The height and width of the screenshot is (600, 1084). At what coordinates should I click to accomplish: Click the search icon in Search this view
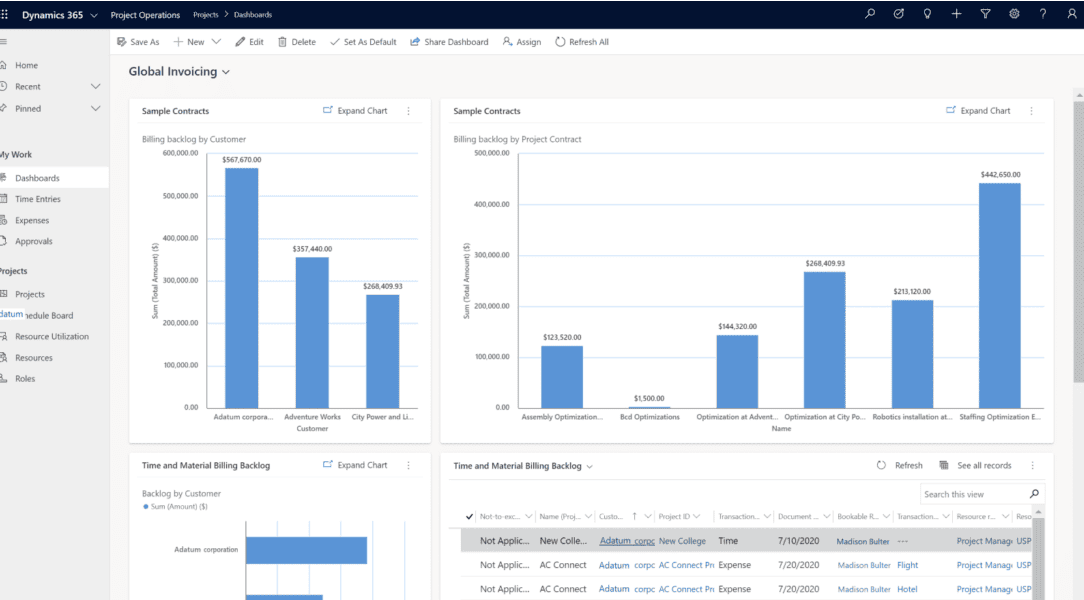1034,494
